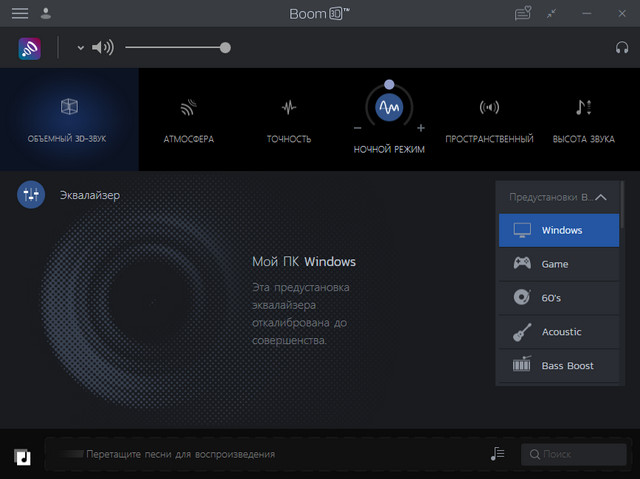Screen dimensions: 640x479
Task: Decrease night mode intensity with minus
Action: click(x=357, y=128)
